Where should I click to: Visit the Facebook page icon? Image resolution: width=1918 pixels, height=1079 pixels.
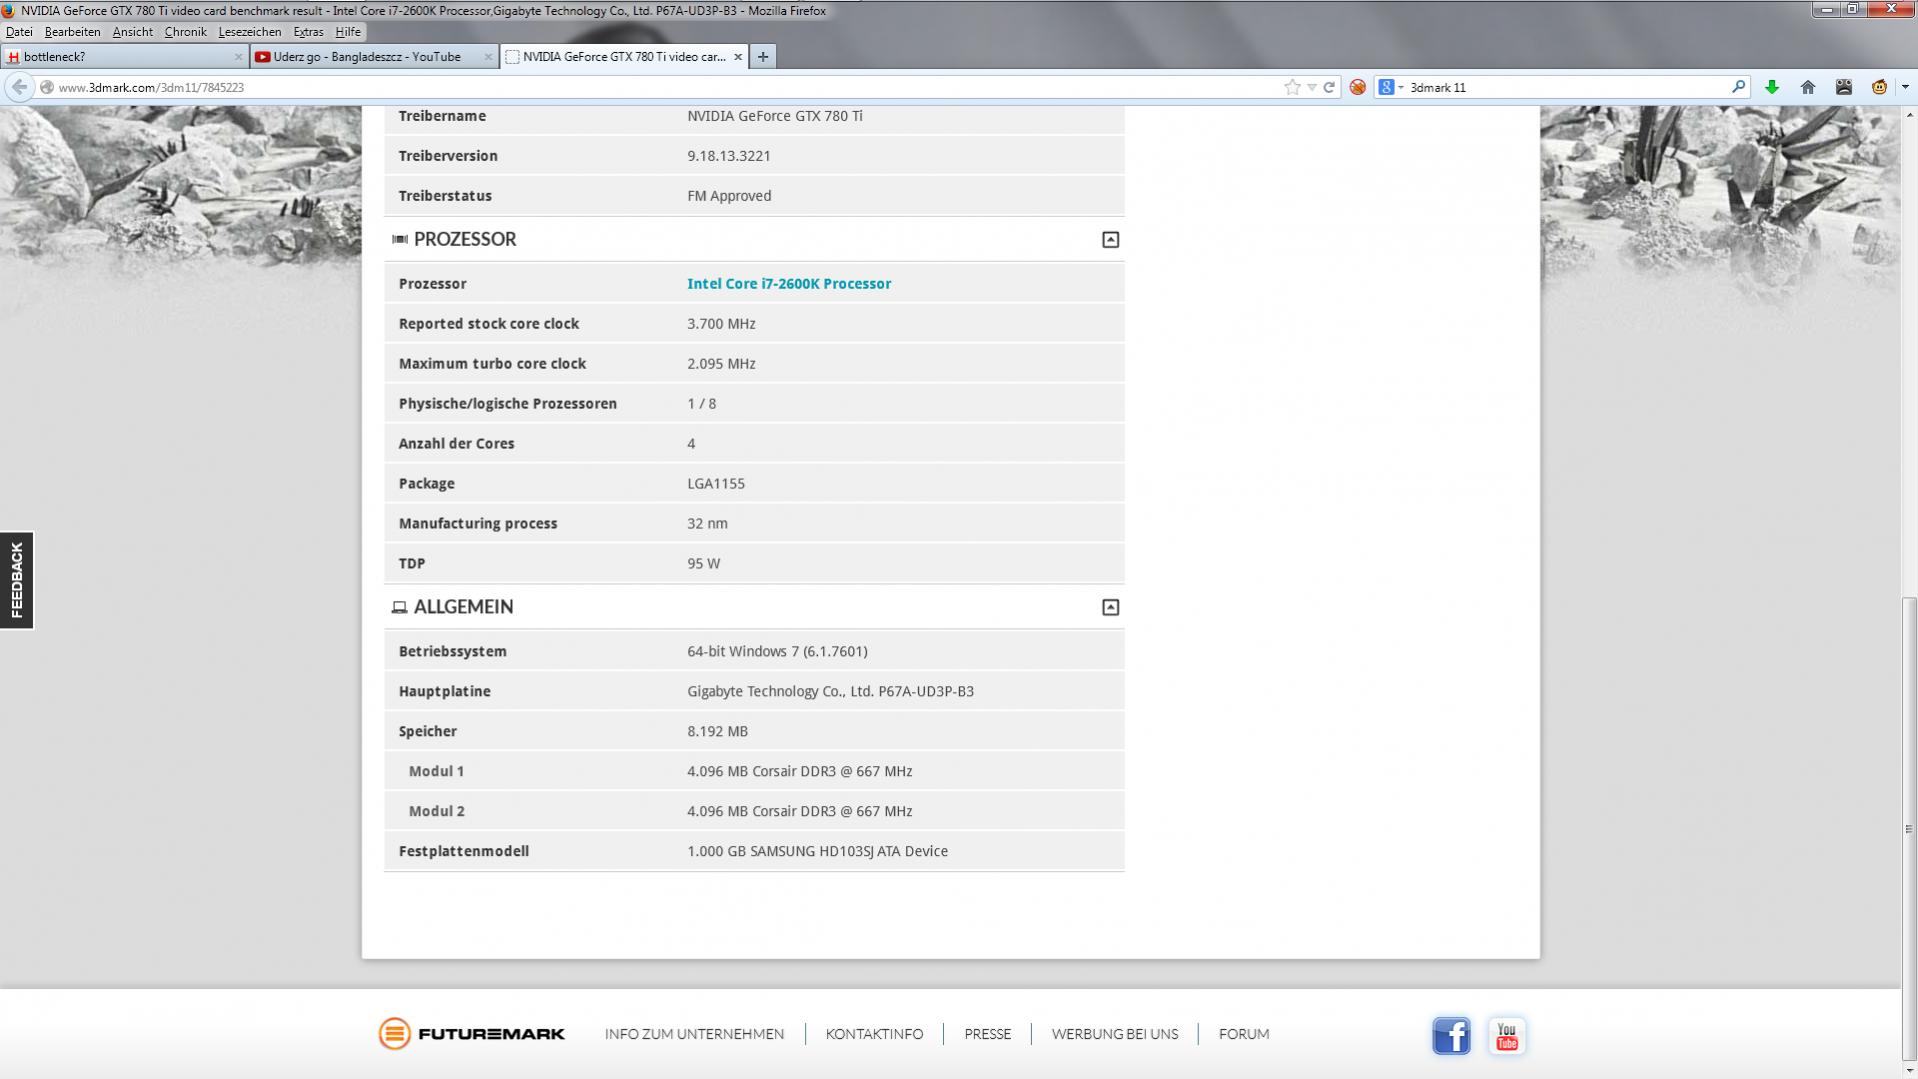click(1451, 1036)
